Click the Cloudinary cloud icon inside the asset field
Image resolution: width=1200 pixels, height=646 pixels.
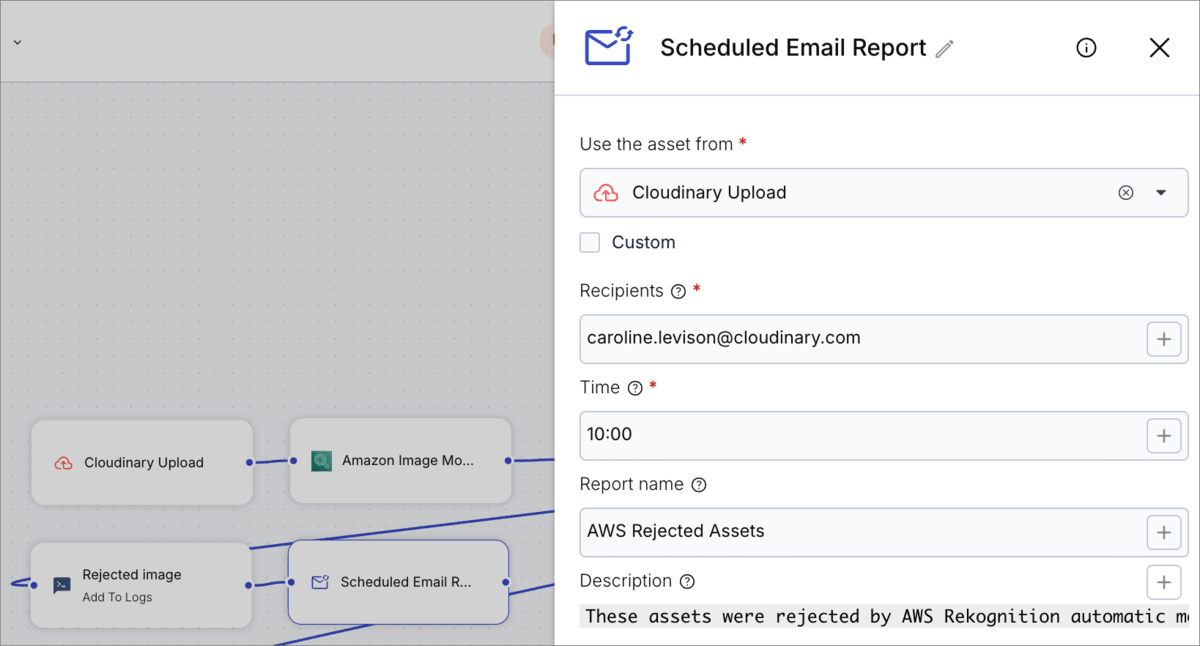pyautogui.click(x=605, y=192)
